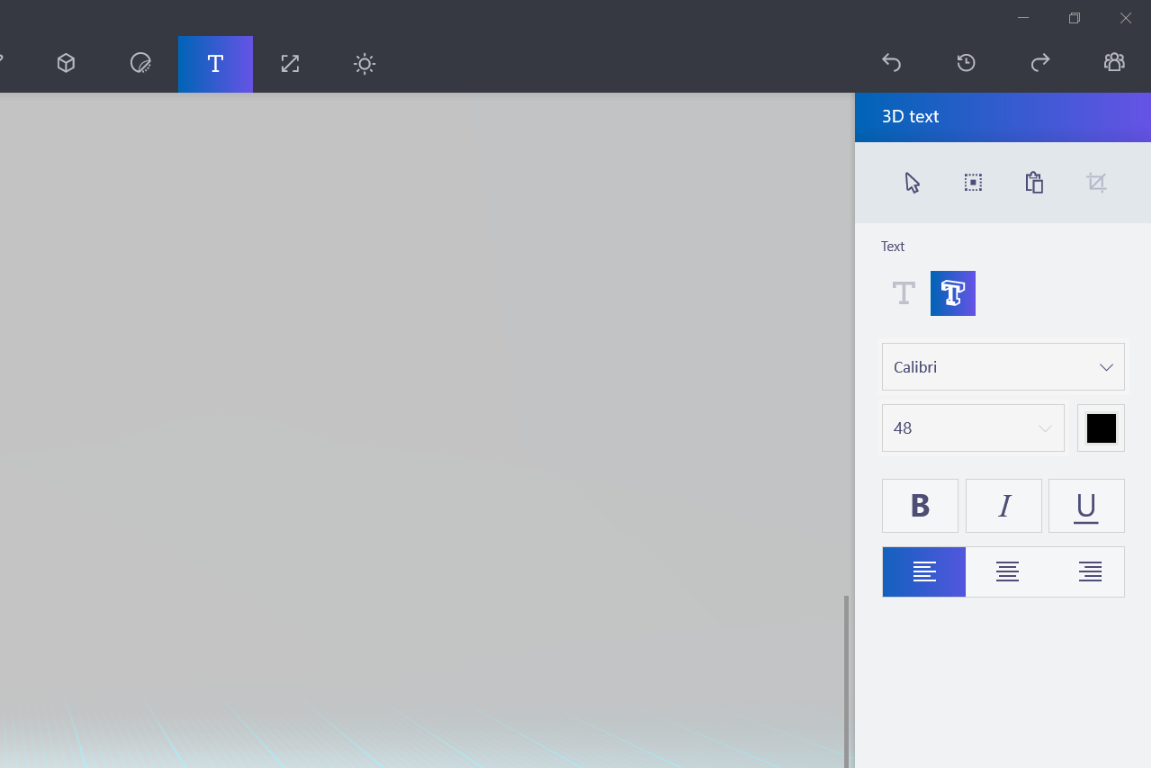Paste from clipboard

pos(1034,183)
